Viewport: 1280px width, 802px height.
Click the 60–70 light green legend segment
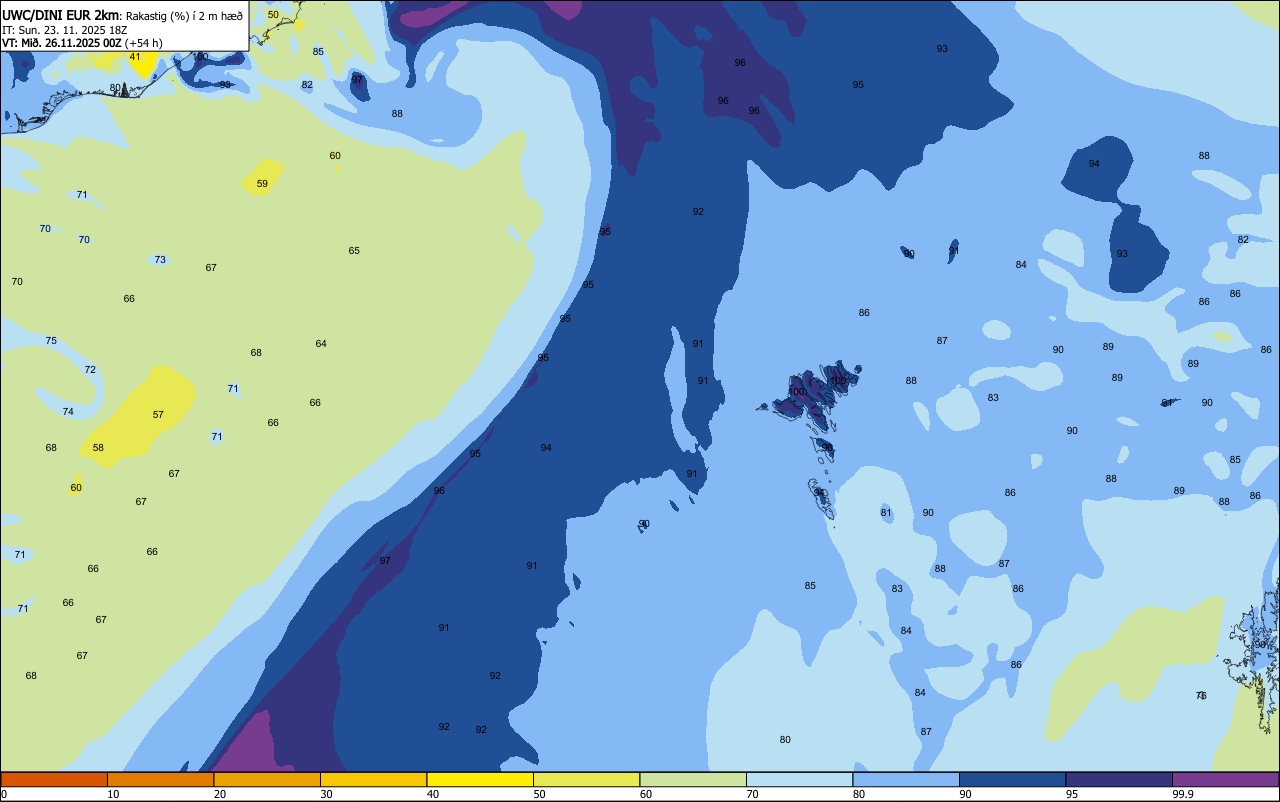pyautogui.click(x=693, y=779)
